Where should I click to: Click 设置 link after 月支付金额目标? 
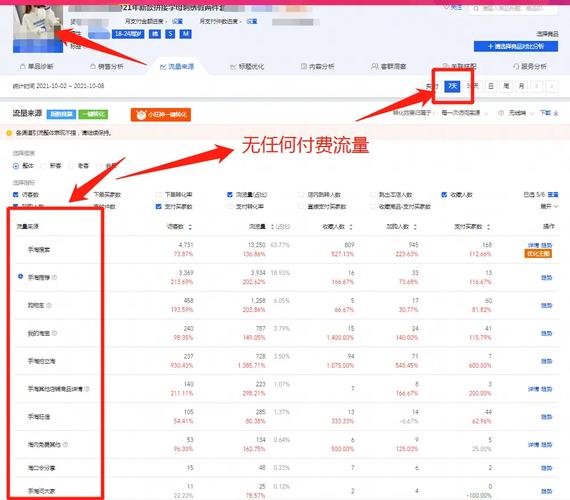177,21
